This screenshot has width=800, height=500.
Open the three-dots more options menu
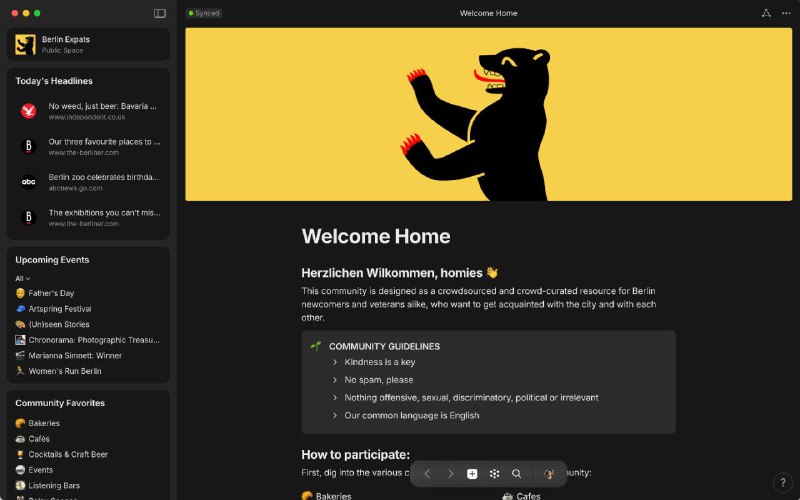pos(786,13)
